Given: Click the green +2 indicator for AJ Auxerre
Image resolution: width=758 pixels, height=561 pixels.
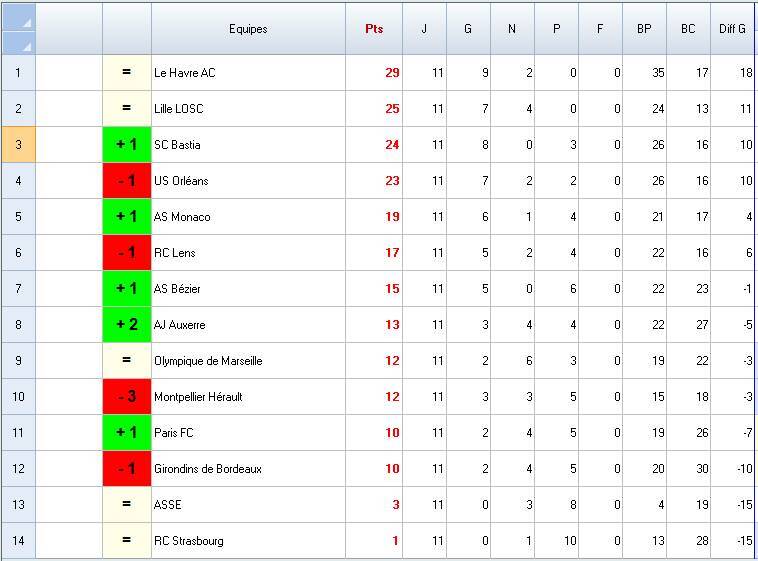Looking at the screenshot, I should point(127,325).
